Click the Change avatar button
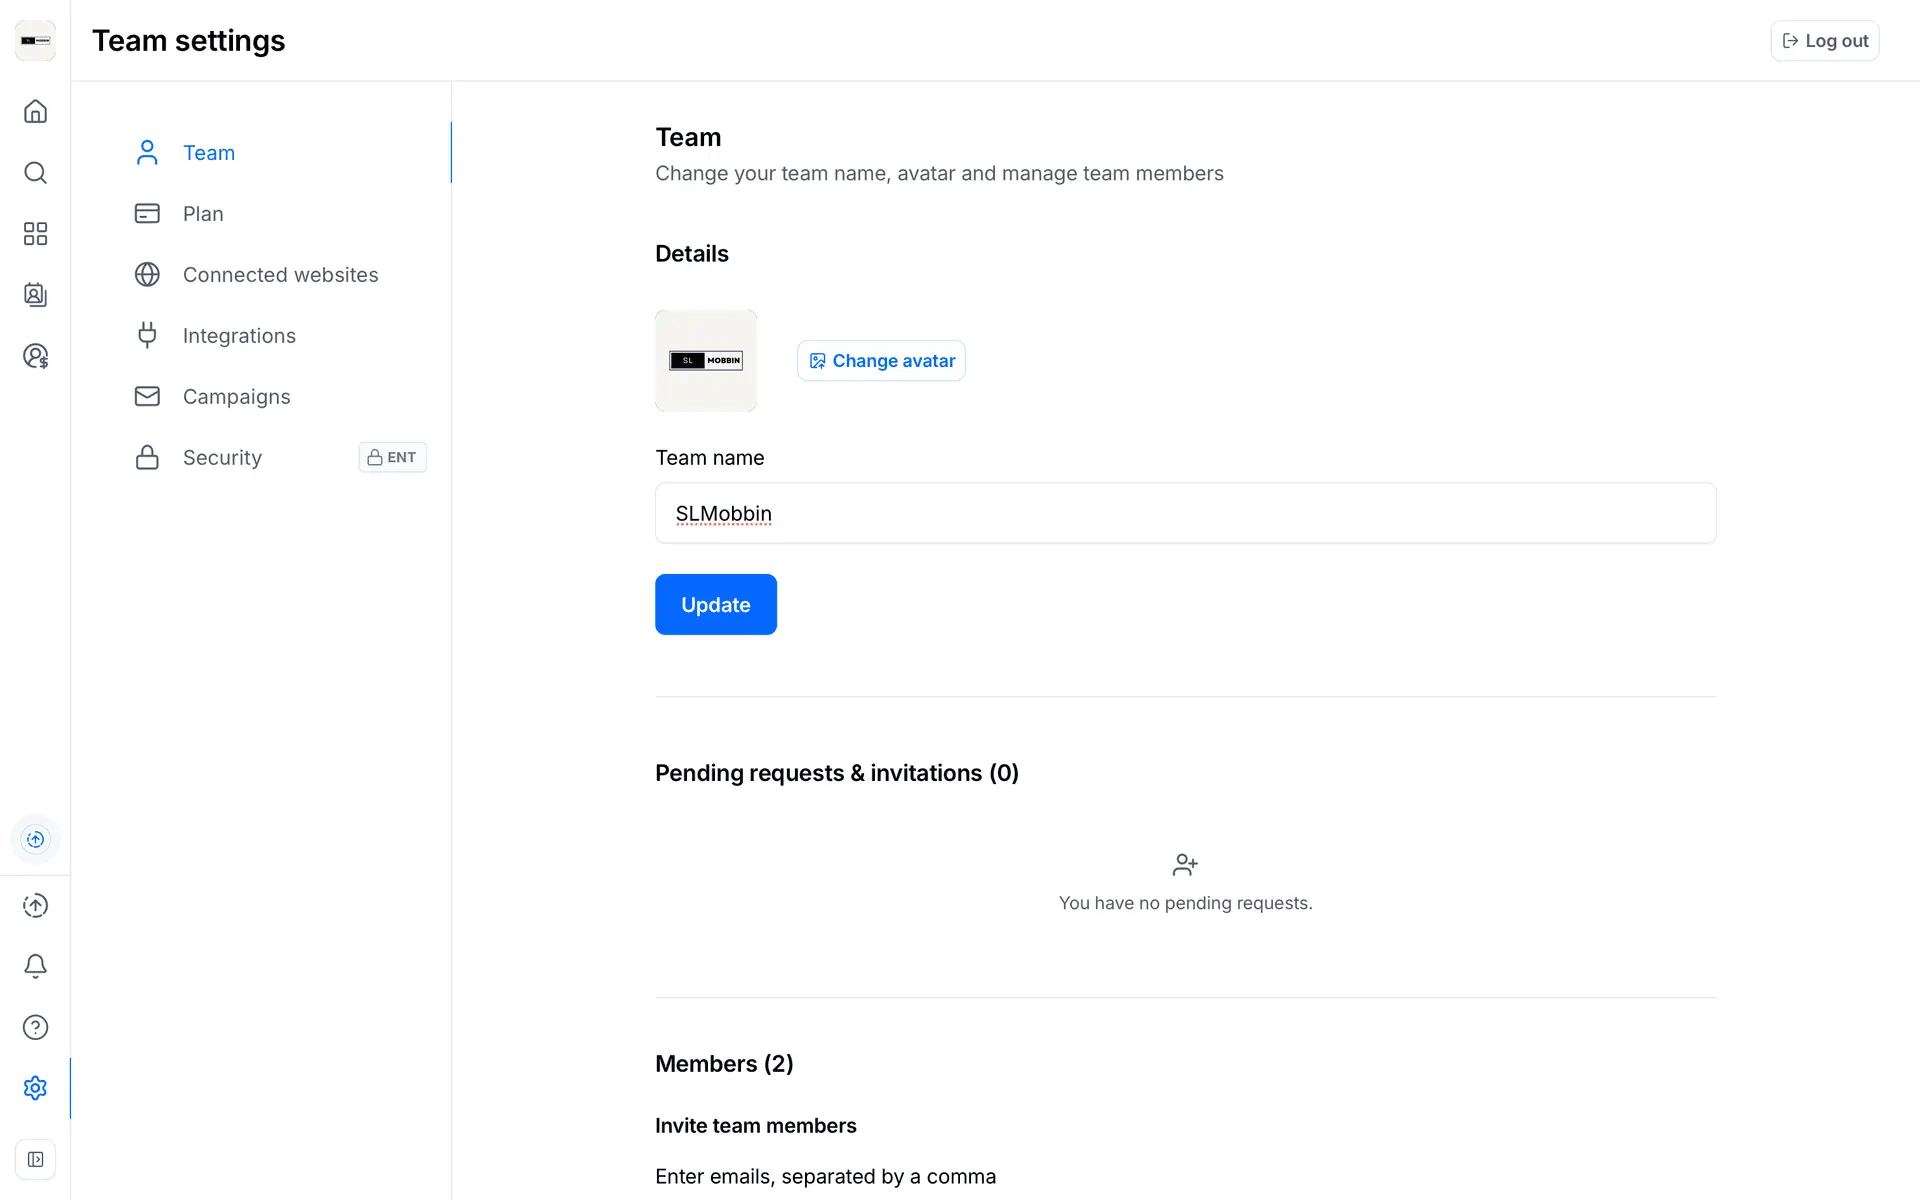Viewport: 1920px width, 1200px height. (881, 361)
